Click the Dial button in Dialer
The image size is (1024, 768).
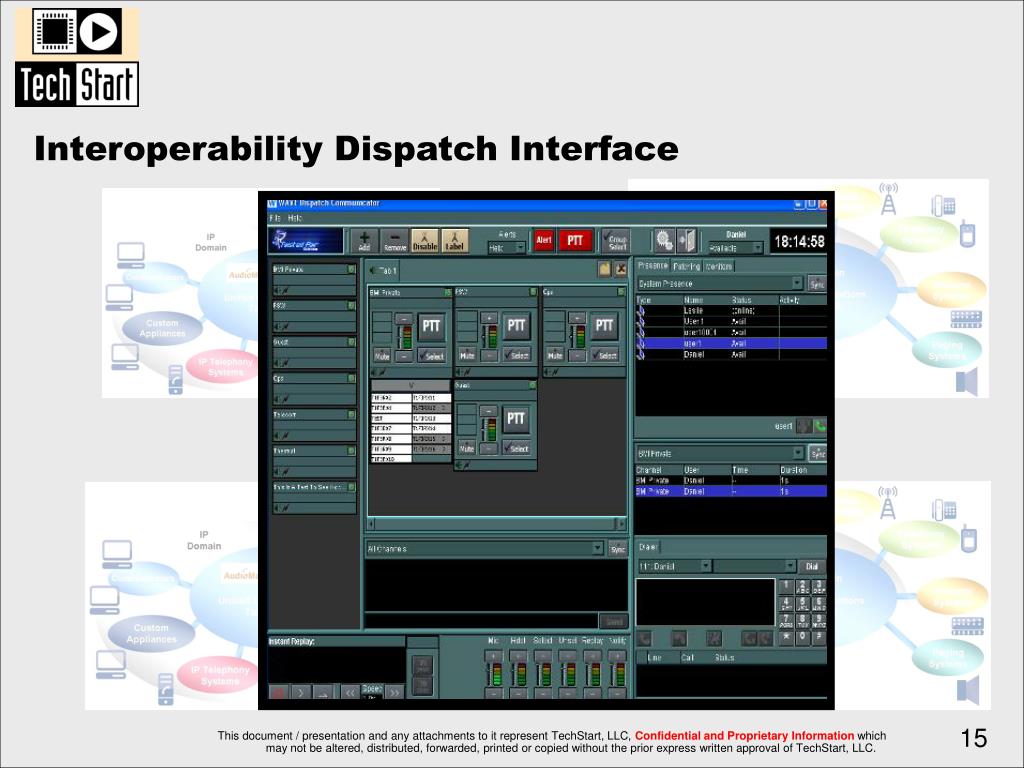(811, 566)
